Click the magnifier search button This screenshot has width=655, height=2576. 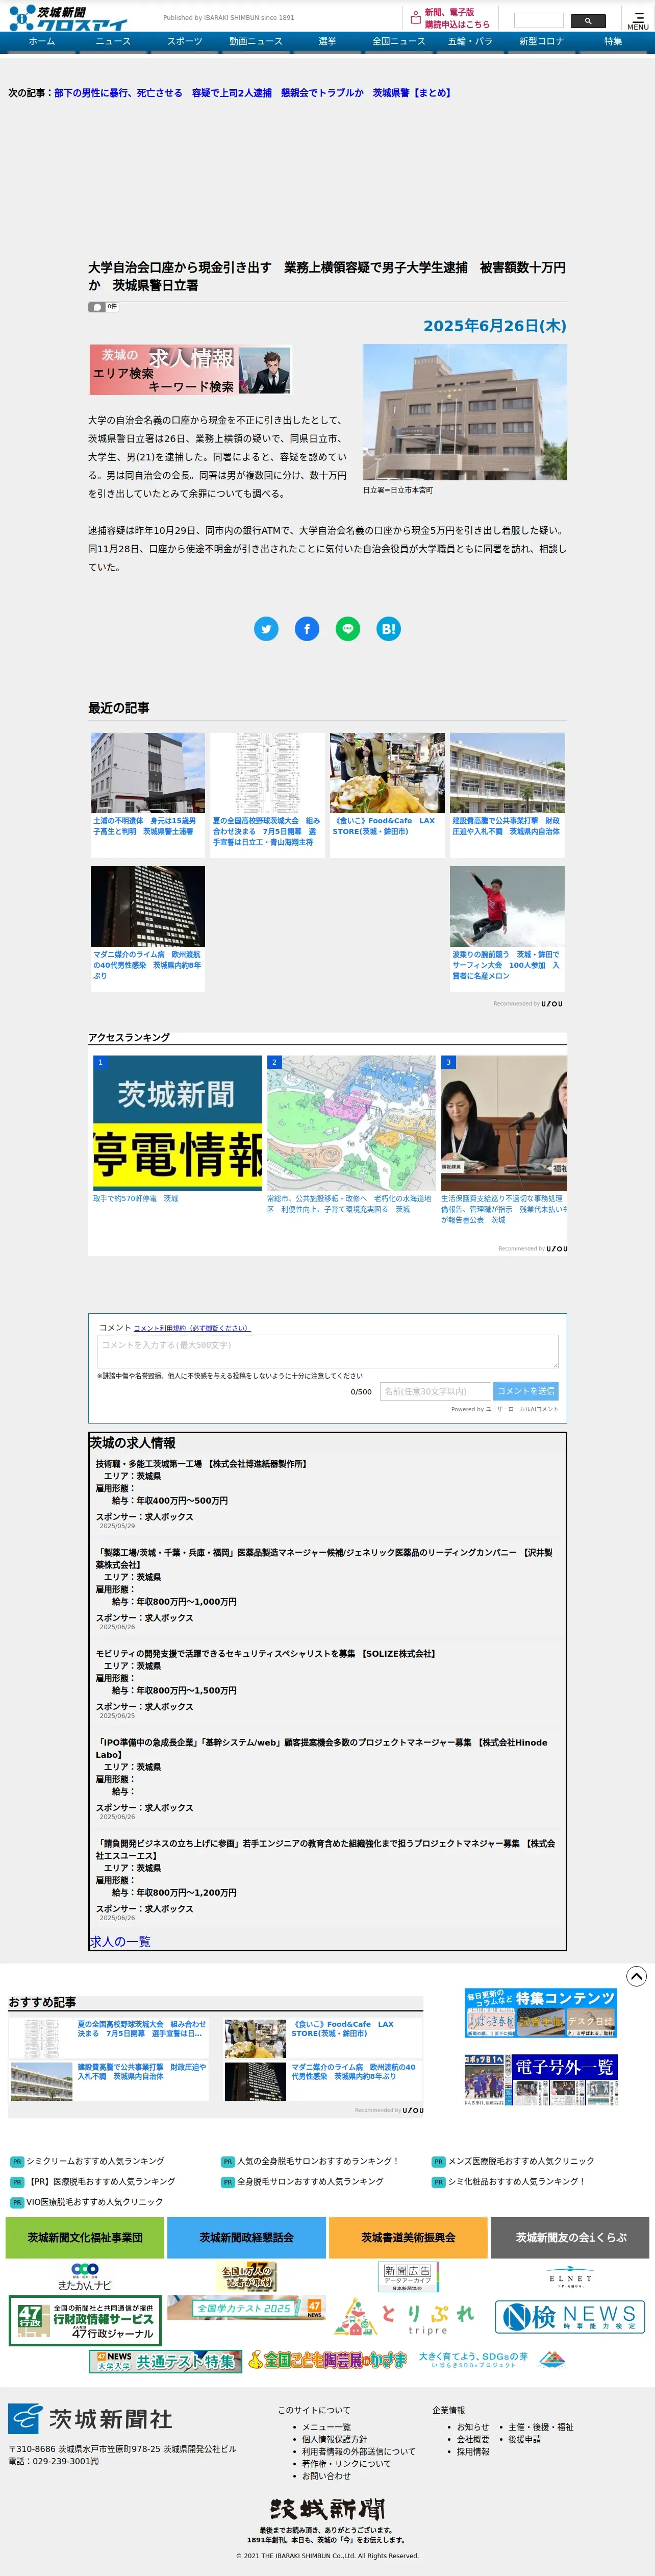click(x=588, y=20)
